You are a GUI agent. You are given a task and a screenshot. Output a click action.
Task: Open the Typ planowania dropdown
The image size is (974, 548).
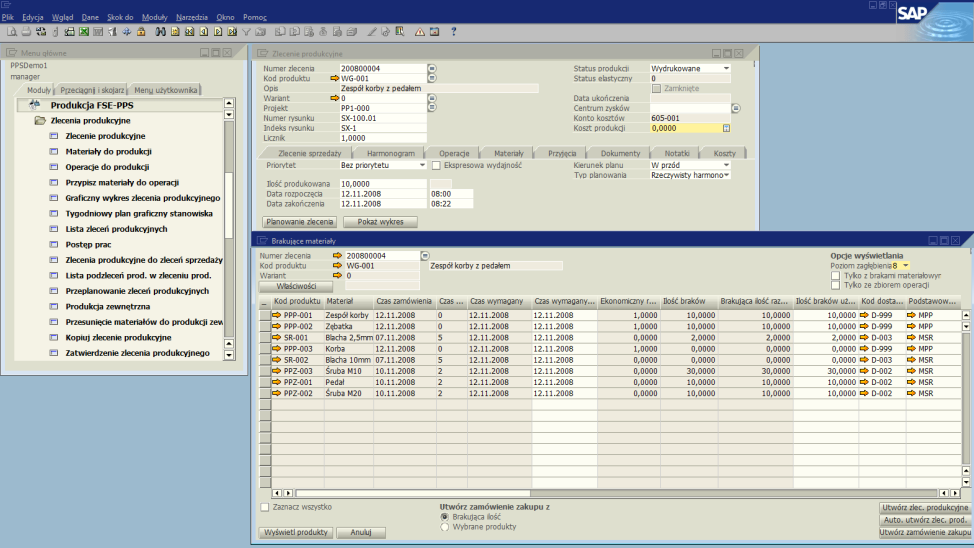pos(726,175)
